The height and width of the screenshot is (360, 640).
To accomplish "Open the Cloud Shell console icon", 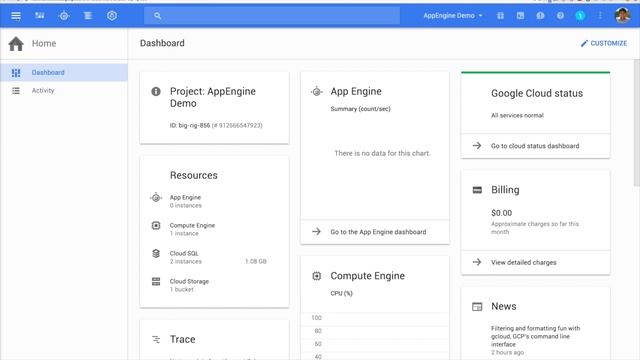I will [x=520, y=16].
